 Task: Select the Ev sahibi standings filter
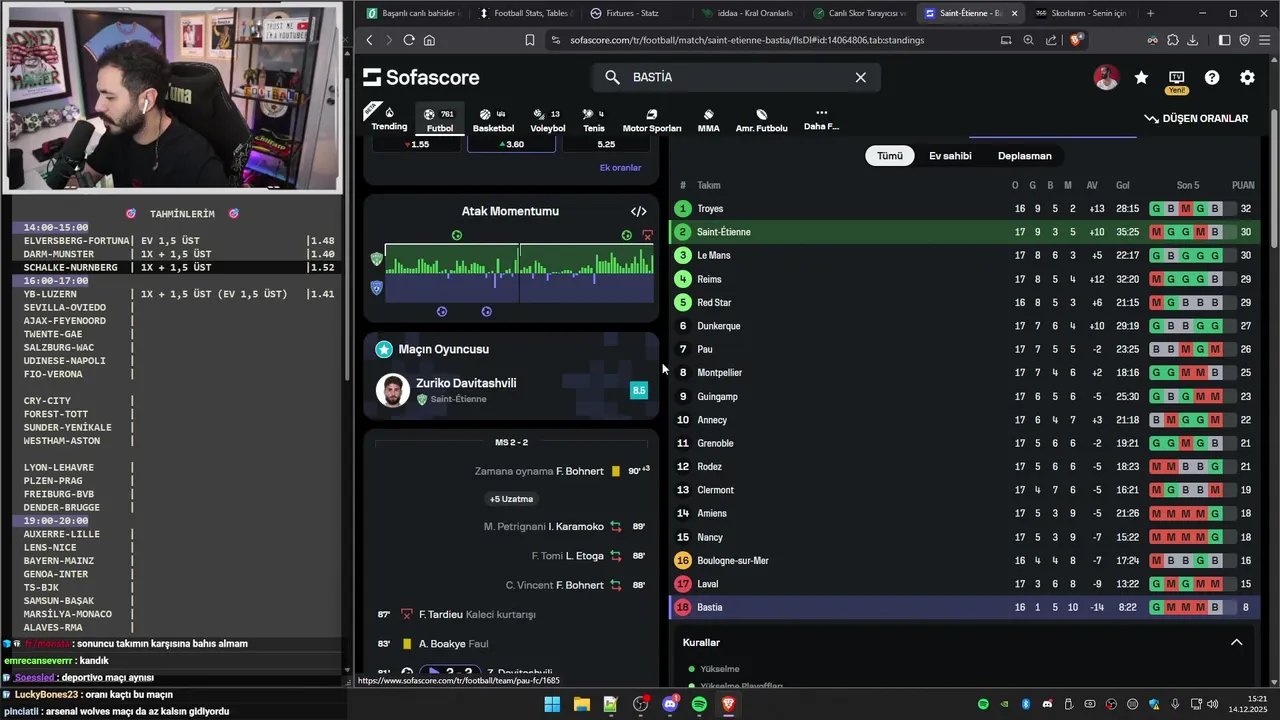(950, 156)
